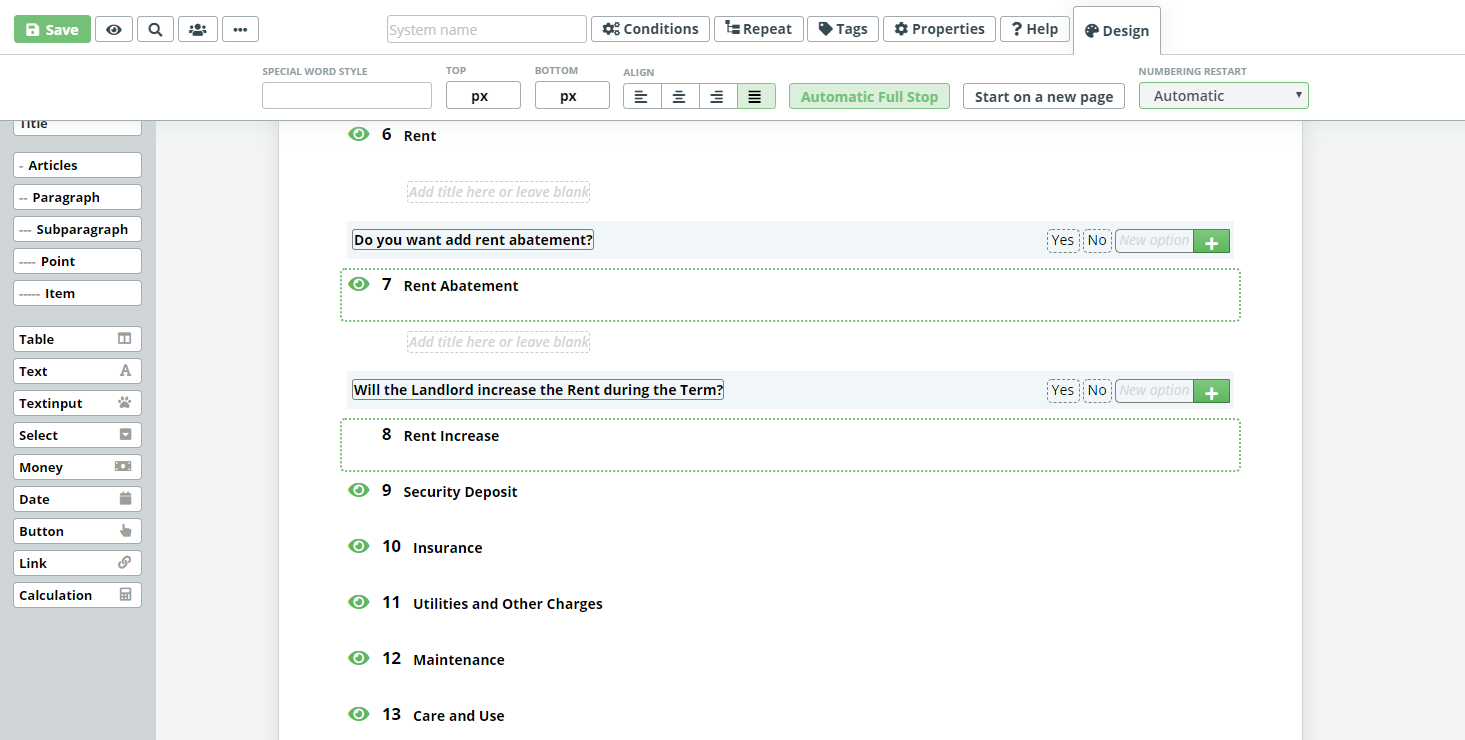The height and width of the screenshot is (740, 1465).
Task: Add option to rent abatement question
Action: (x=1211, y=241)
